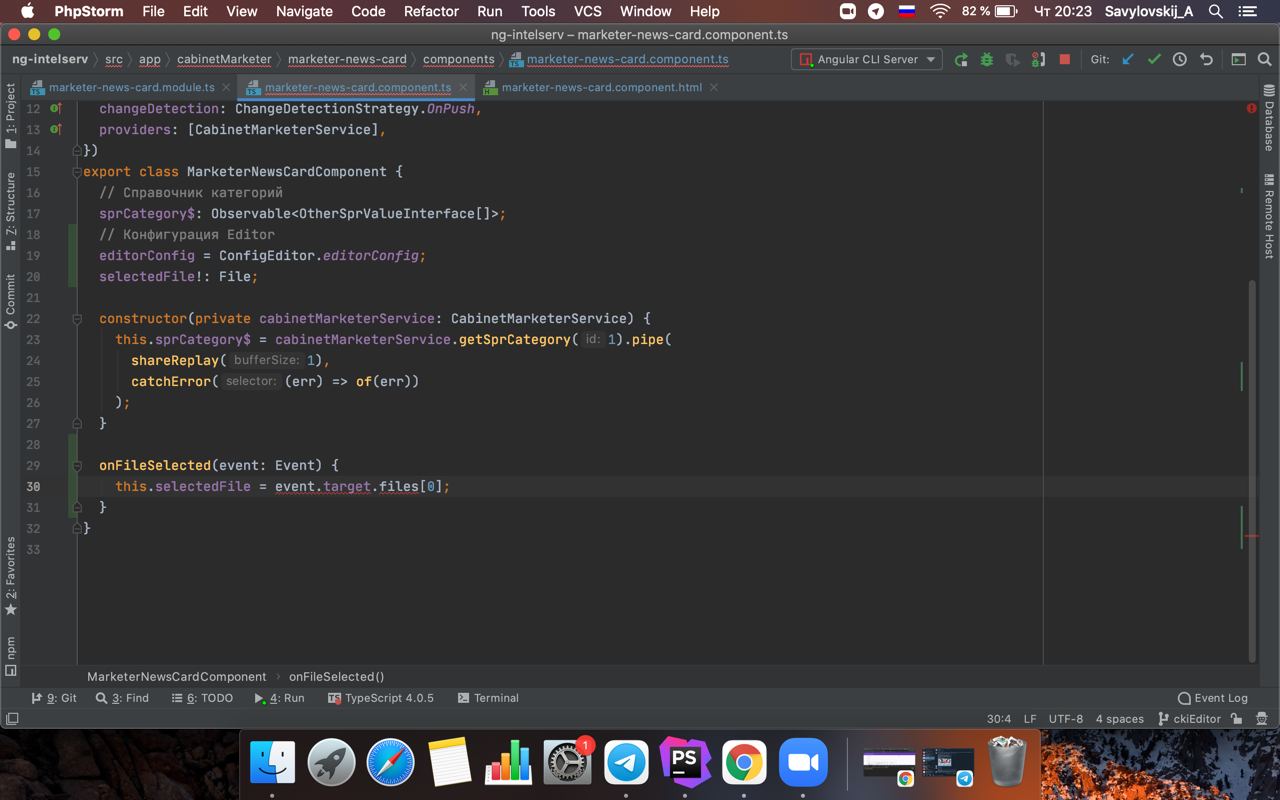The height and width of the screenshot is (800, 1280).
Task: Open the Navigate menu
Action: pos(304,11)
